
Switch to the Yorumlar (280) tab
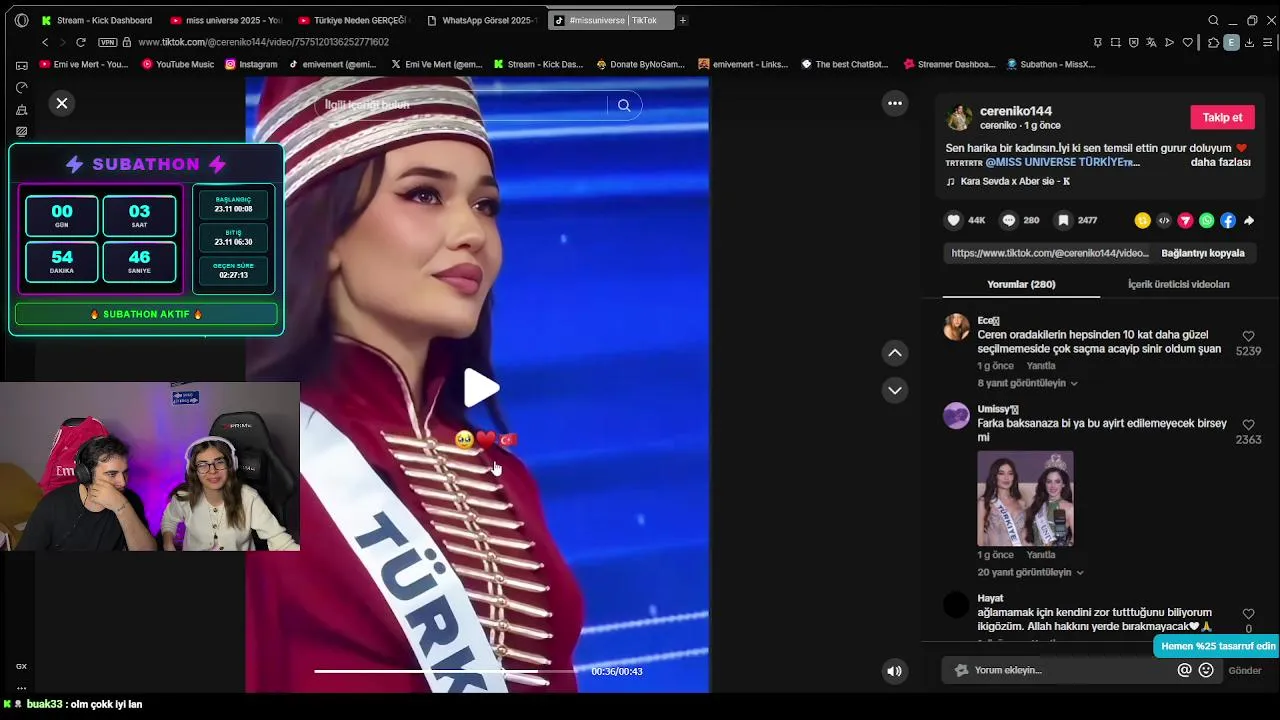[1021, 284]
